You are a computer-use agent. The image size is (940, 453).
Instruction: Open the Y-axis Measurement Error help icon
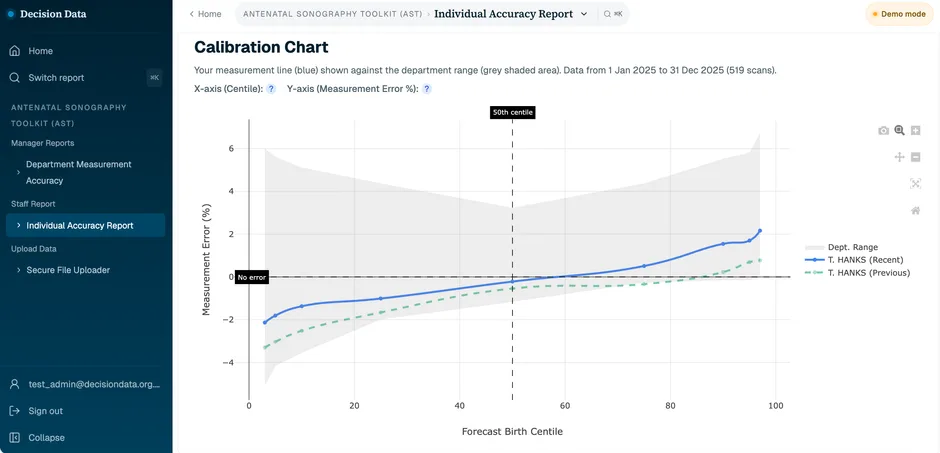pos(427,89)
